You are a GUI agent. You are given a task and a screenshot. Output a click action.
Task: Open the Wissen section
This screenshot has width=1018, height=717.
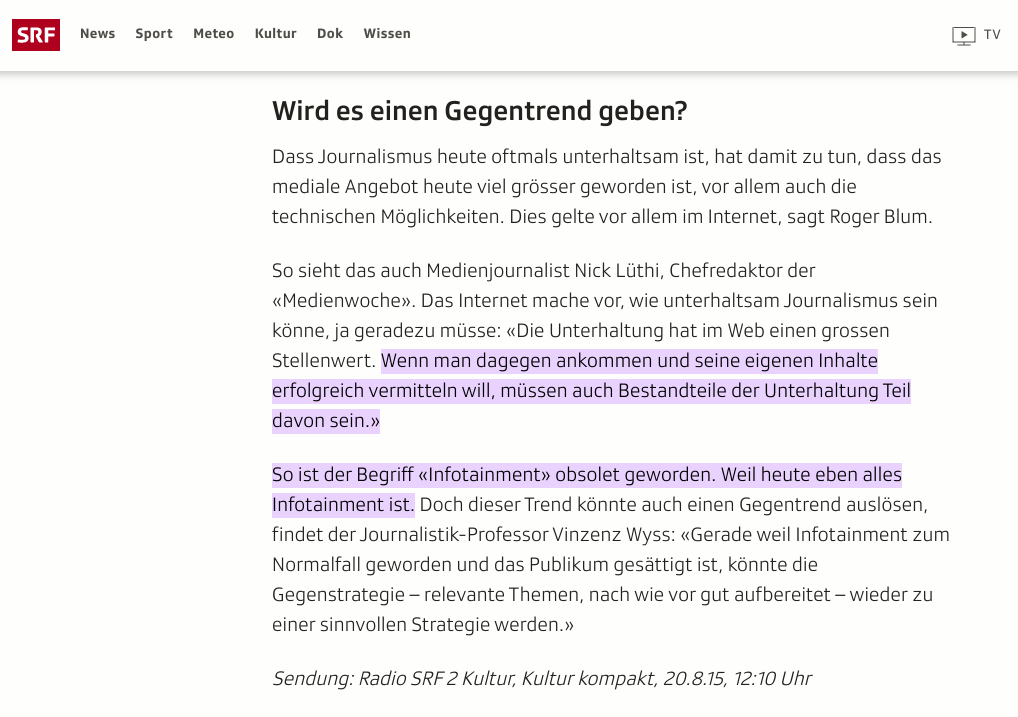pos(387,34)
